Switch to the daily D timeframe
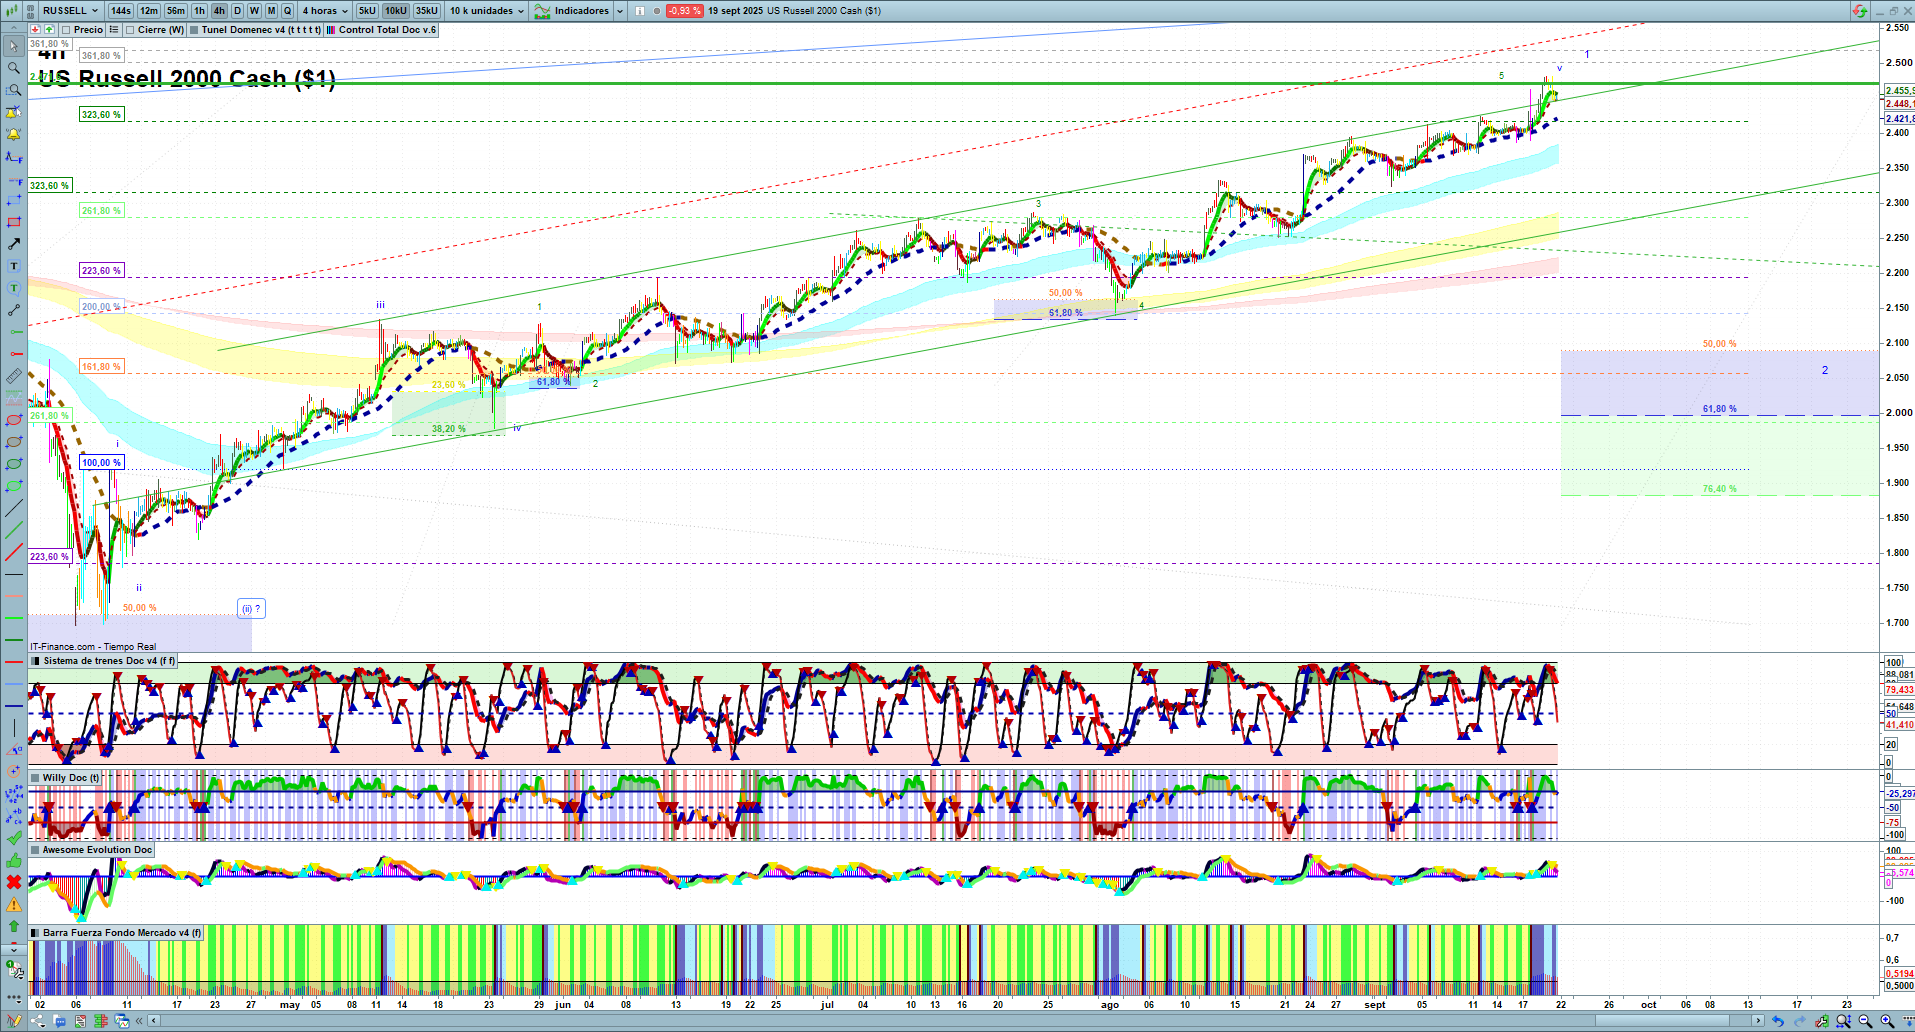The height and width of the screenshot is (1032, 1915). coord(237,11)
